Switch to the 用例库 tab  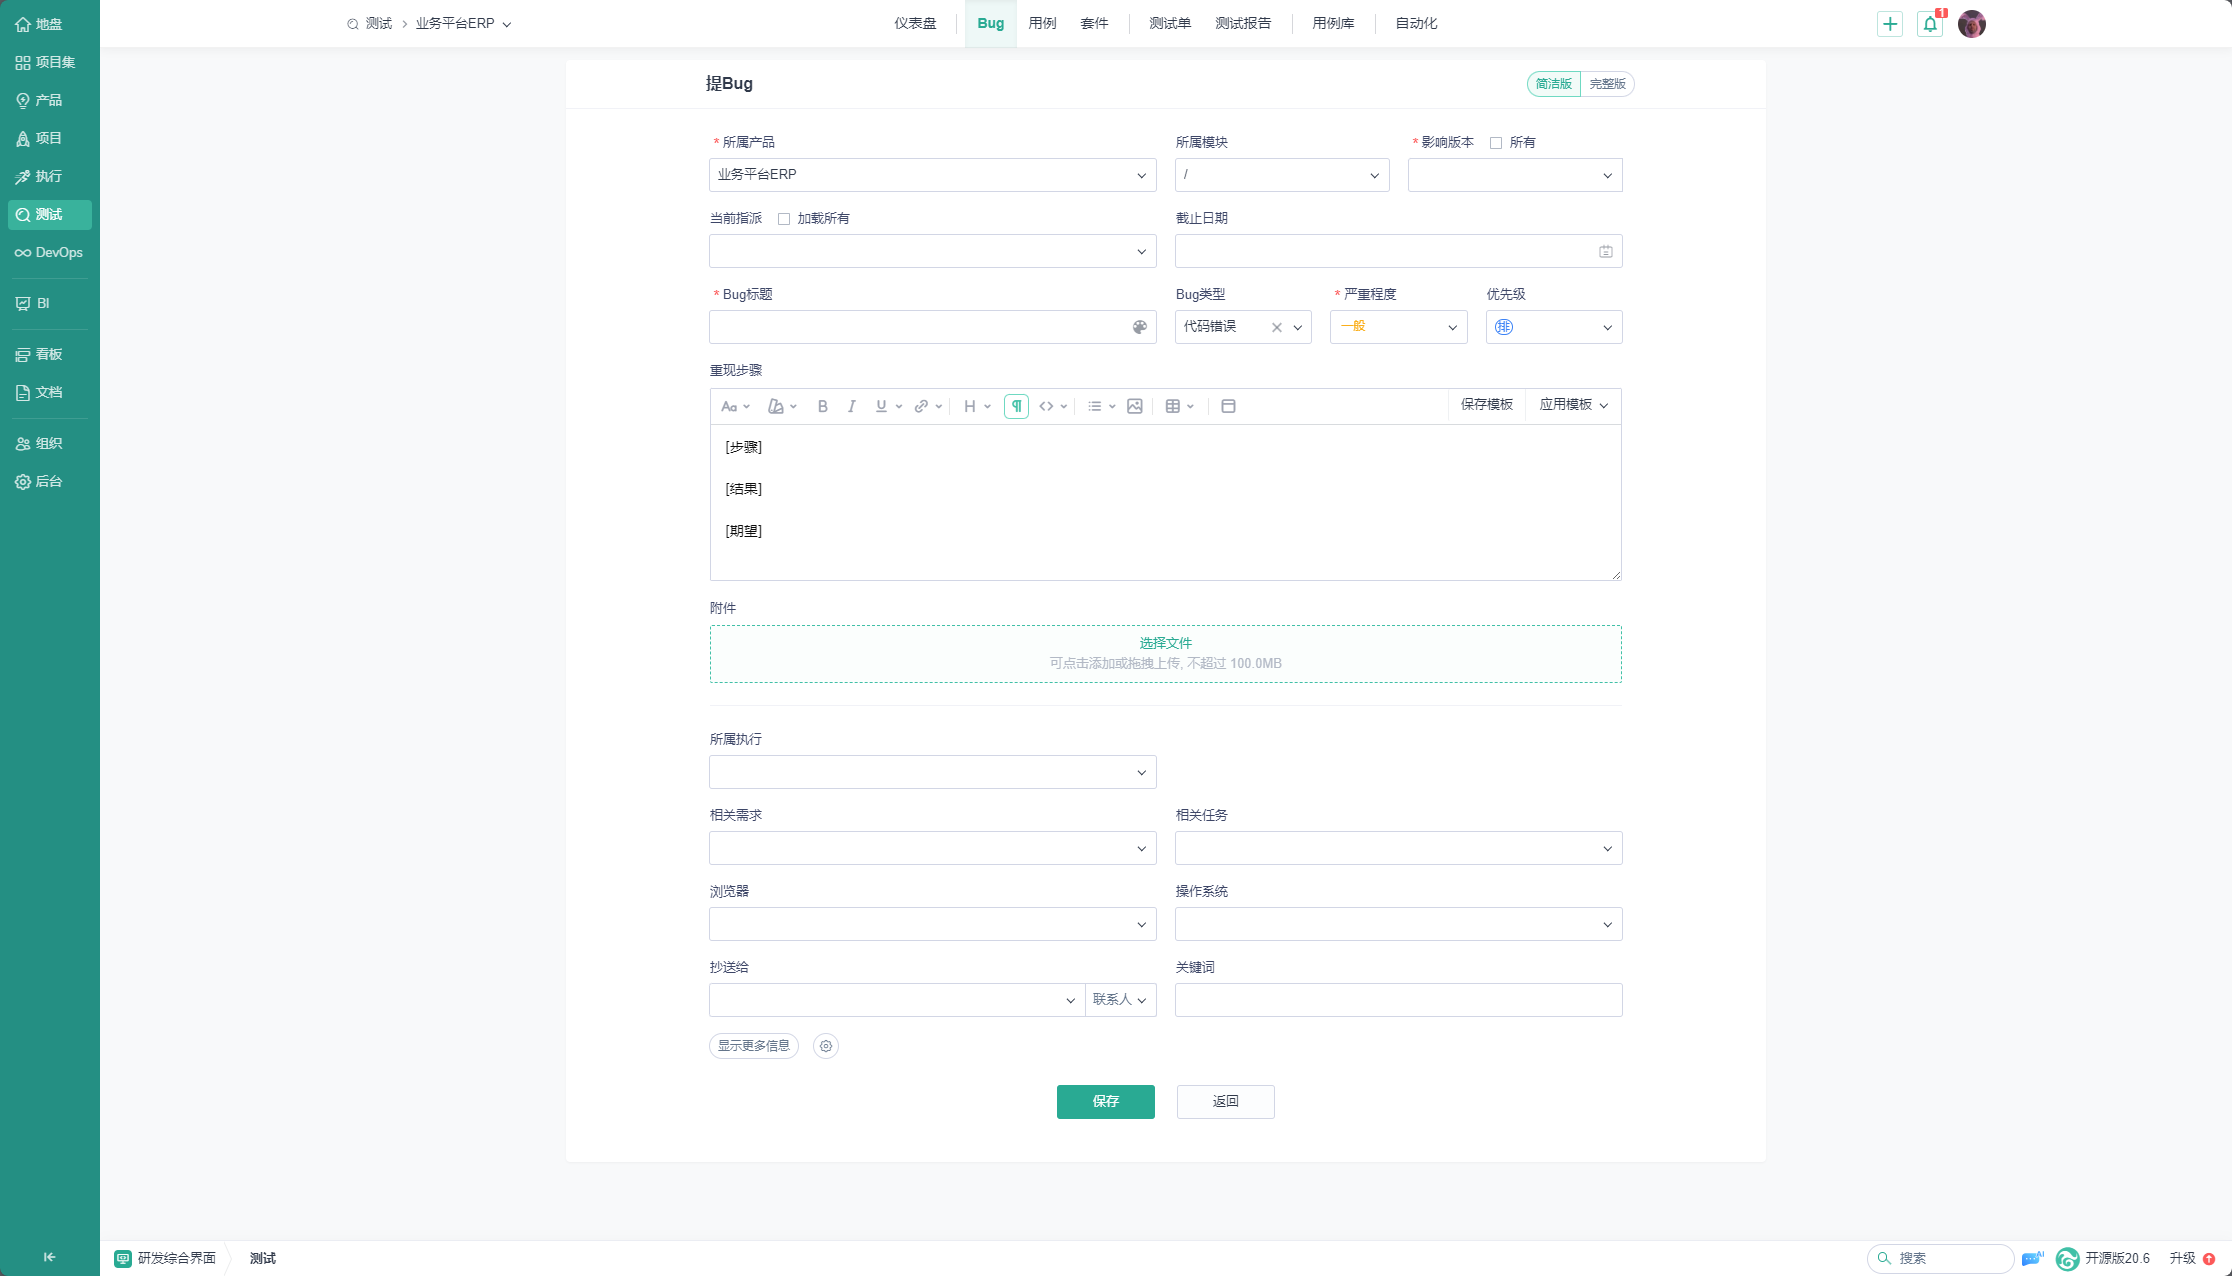point(1333,23)
